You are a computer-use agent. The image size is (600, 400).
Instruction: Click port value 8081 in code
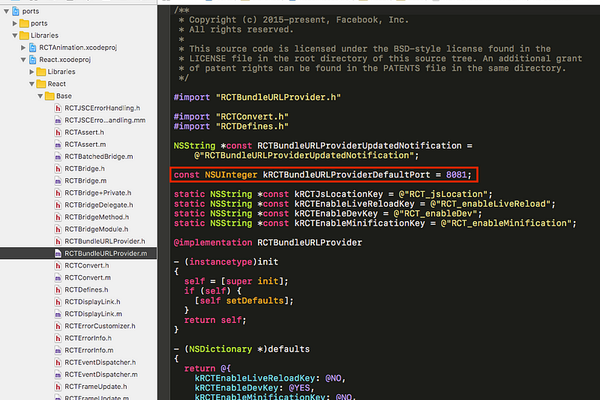coord(456,175)
